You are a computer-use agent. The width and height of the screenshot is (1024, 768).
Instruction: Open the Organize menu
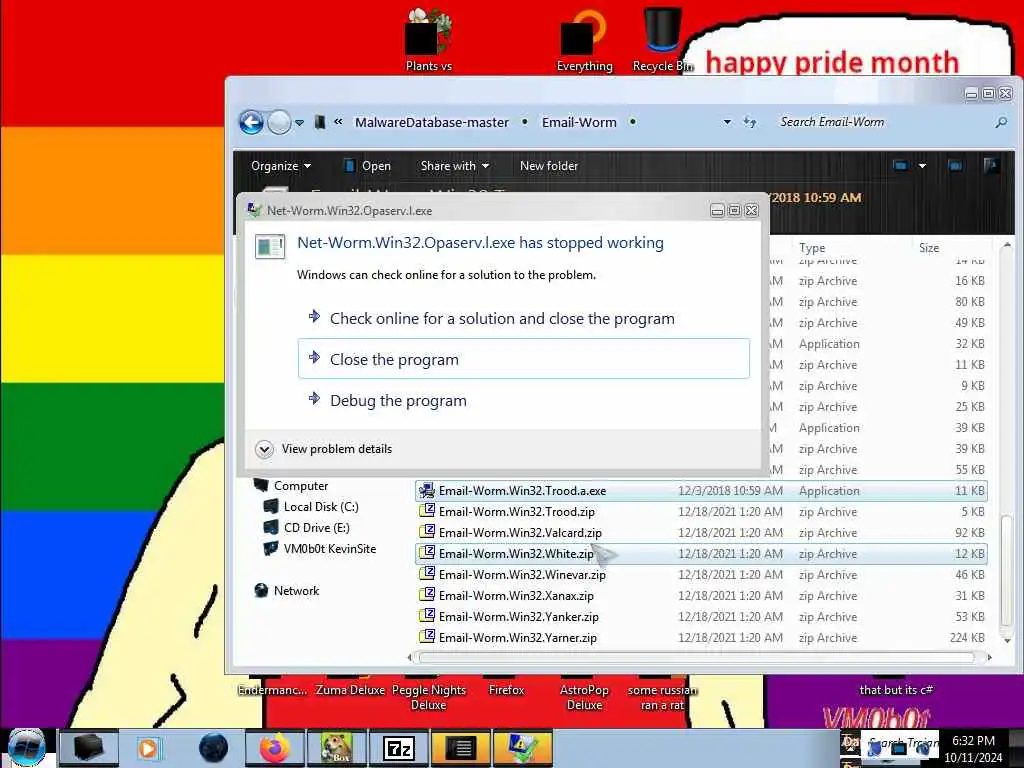coord(281,166)
